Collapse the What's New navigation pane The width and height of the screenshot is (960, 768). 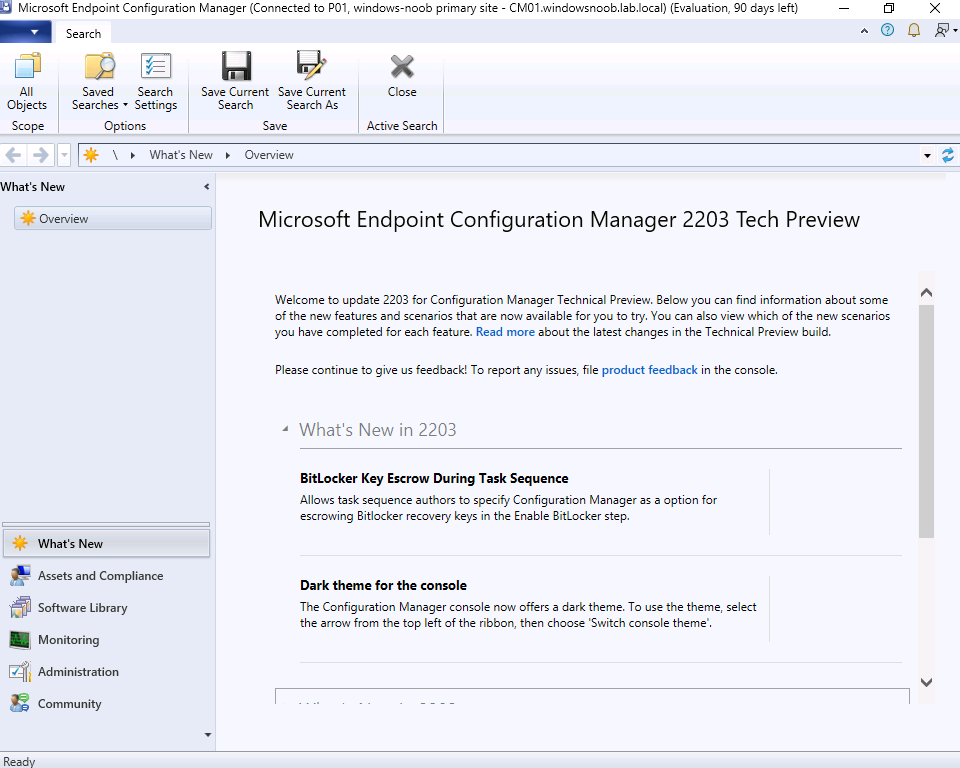coord(206,187)
